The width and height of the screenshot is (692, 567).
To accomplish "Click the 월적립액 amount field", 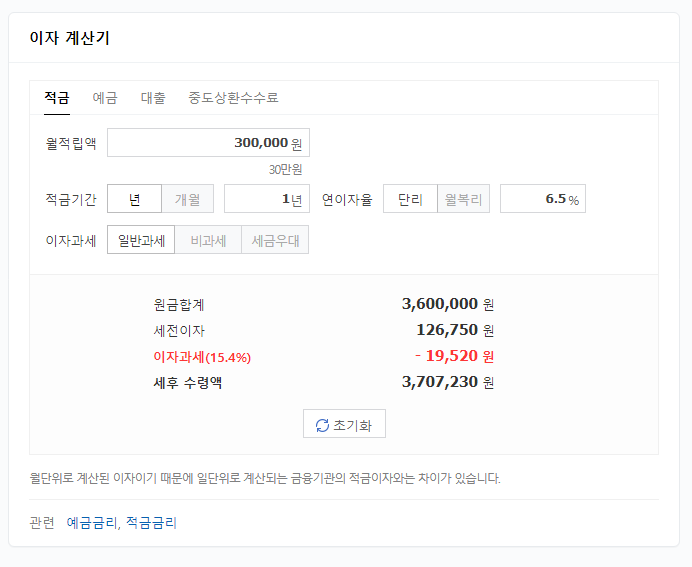I will tap(208, 143).
